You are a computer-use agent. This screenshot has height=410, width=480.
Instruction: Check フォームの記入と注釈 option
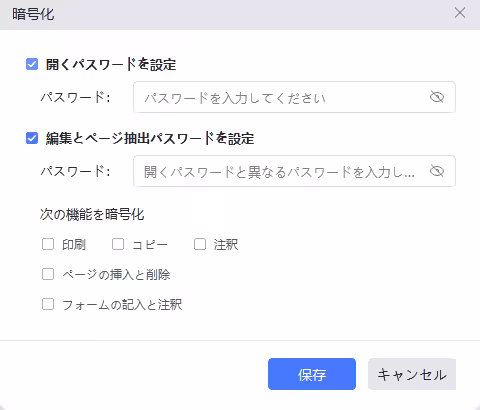48,304
